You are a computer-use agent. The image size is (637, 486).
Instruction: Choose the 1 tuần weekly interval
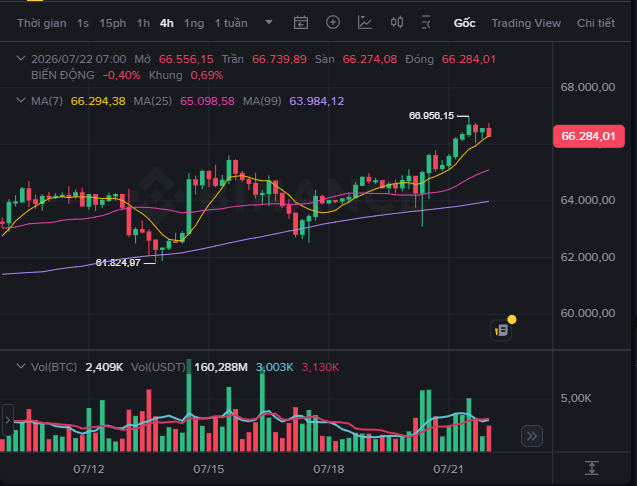(231, 23)
